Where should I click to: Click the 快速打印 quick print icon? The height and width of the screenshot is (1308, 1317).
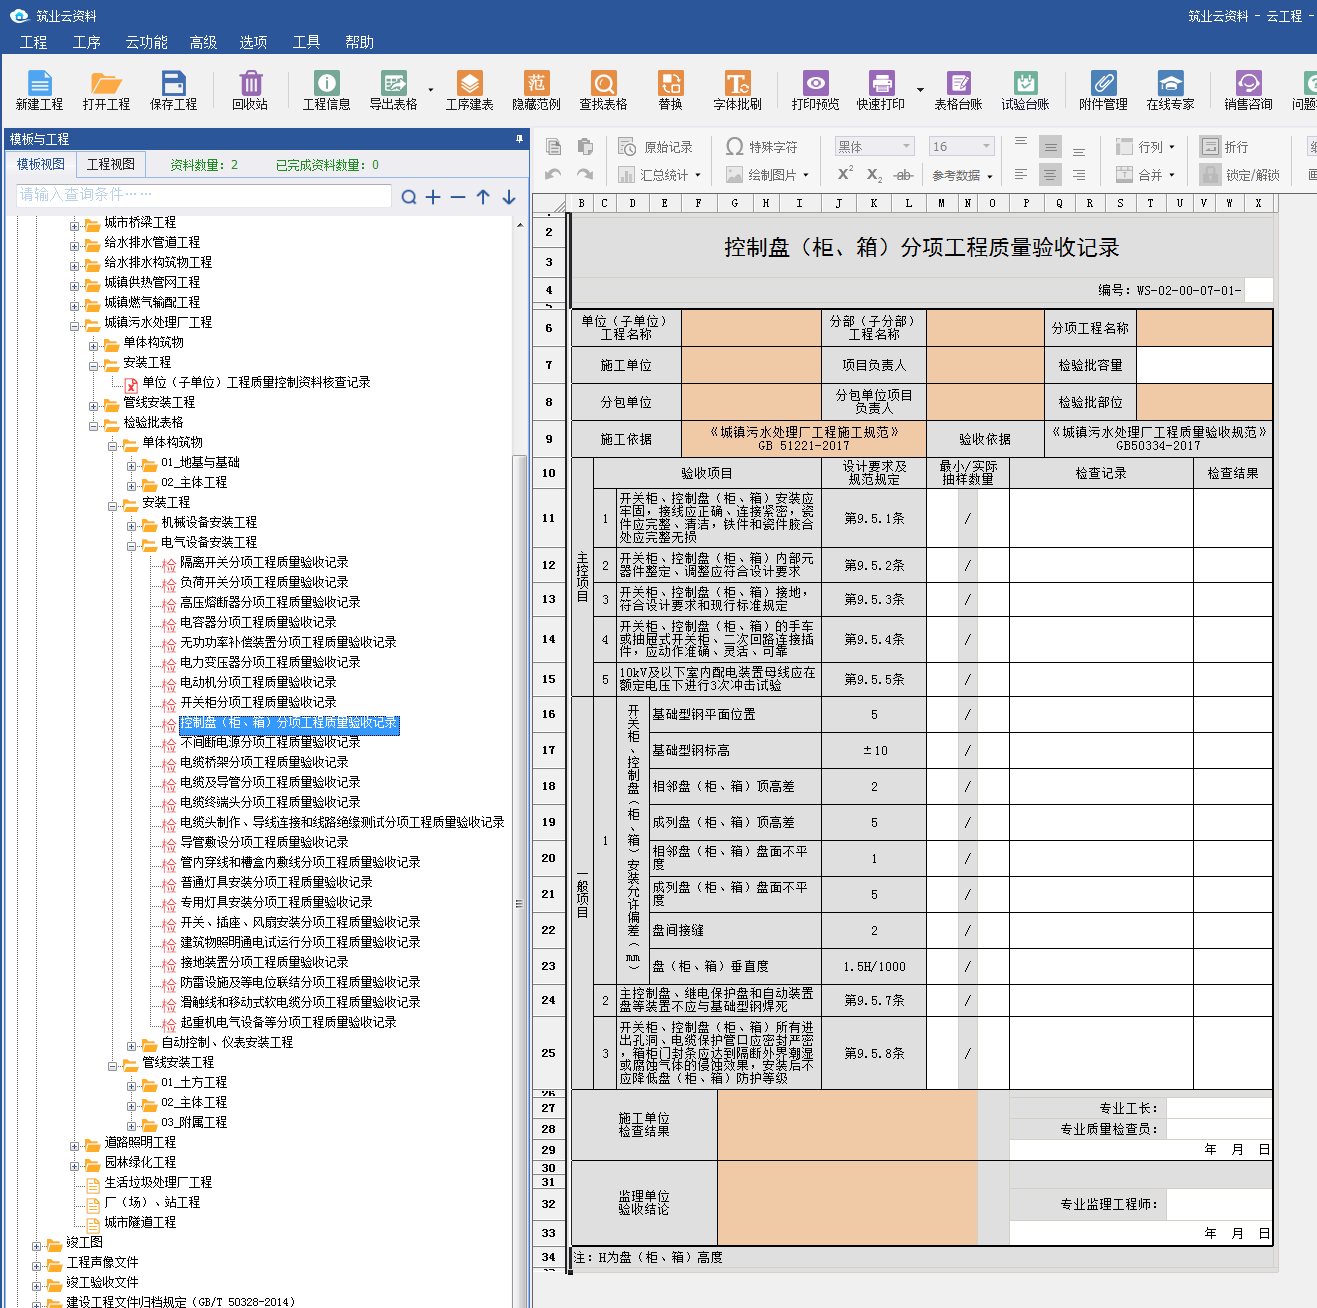tap(881, 90)
